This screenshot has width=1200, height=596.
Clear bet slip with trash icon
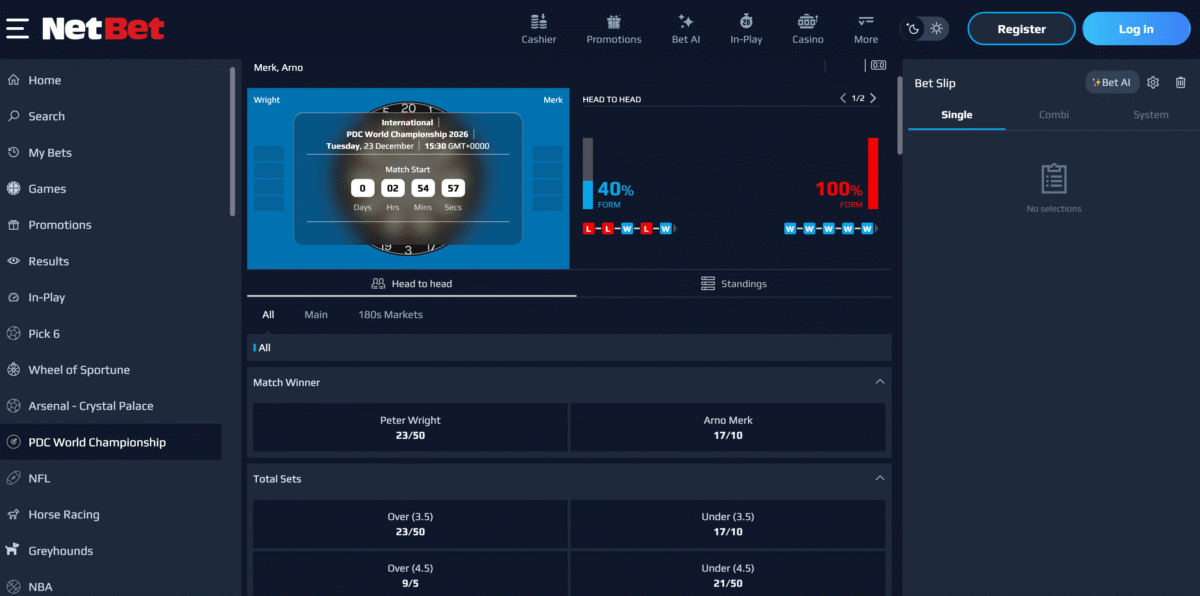pyautogui.click(x=1181, y=83)
